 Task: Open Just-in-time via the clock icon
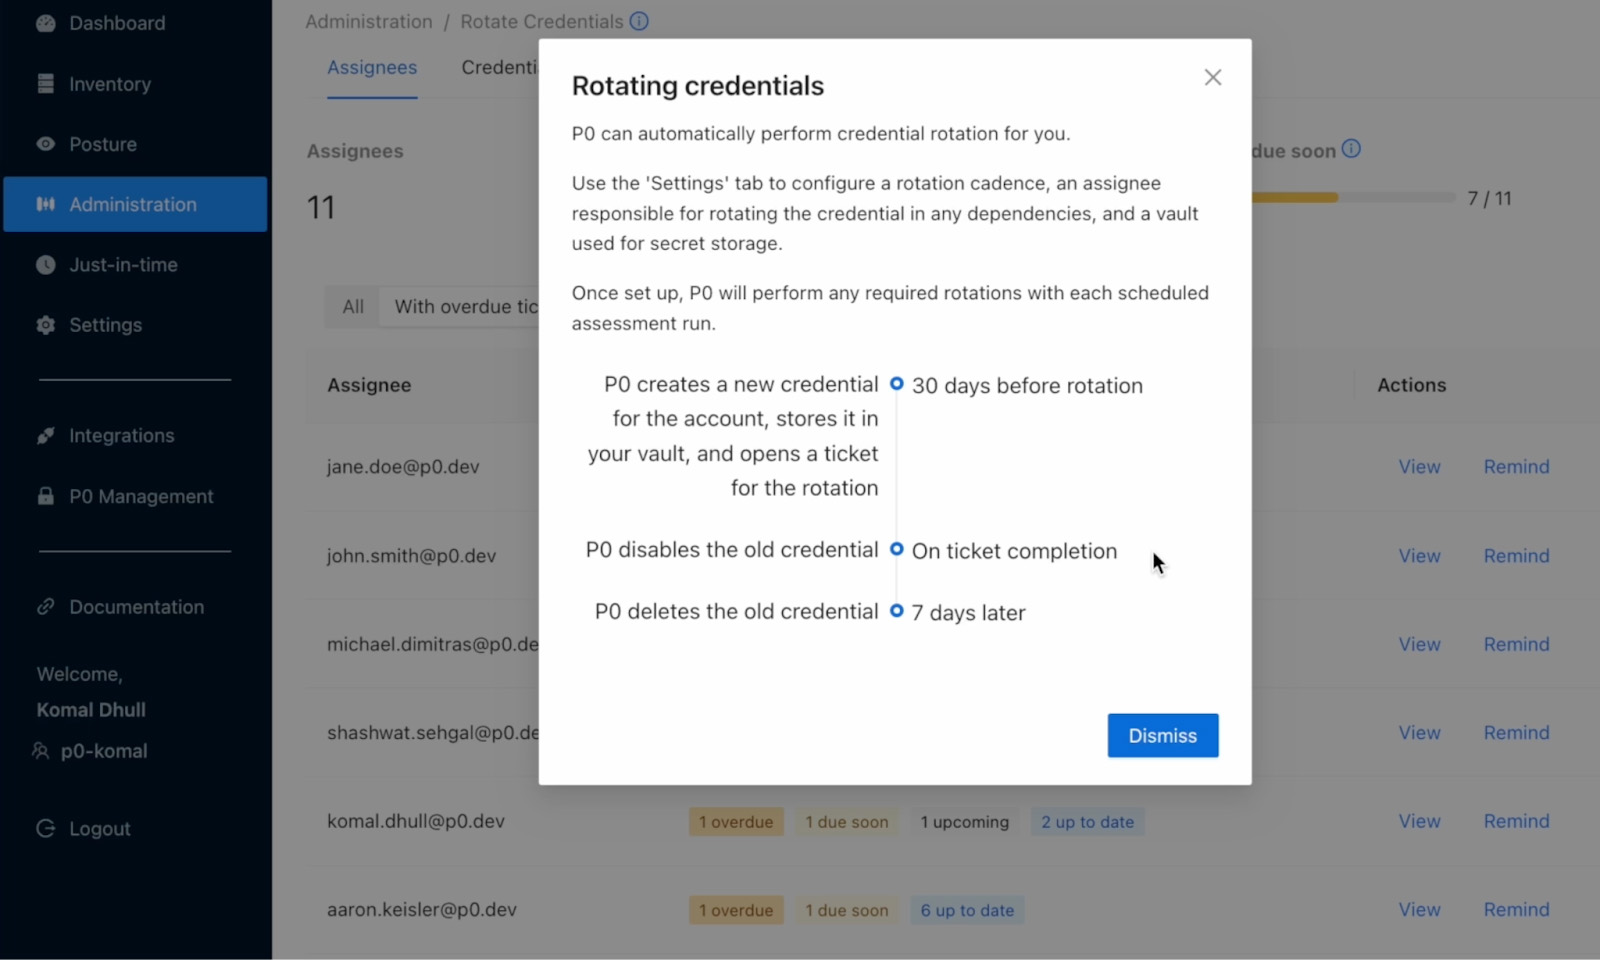[46, 264]
